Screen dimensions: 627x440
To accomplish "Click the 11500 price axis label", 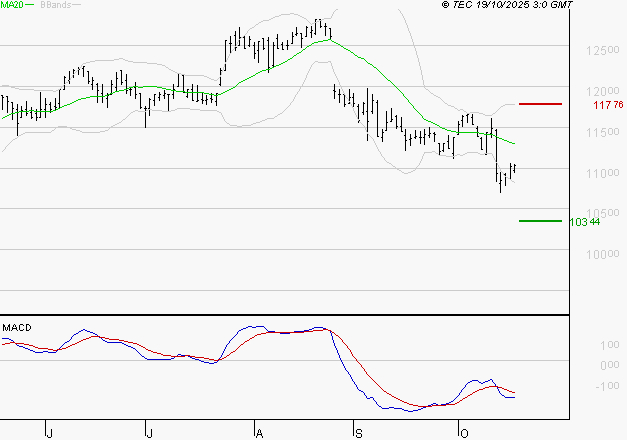I will point(603,132).
